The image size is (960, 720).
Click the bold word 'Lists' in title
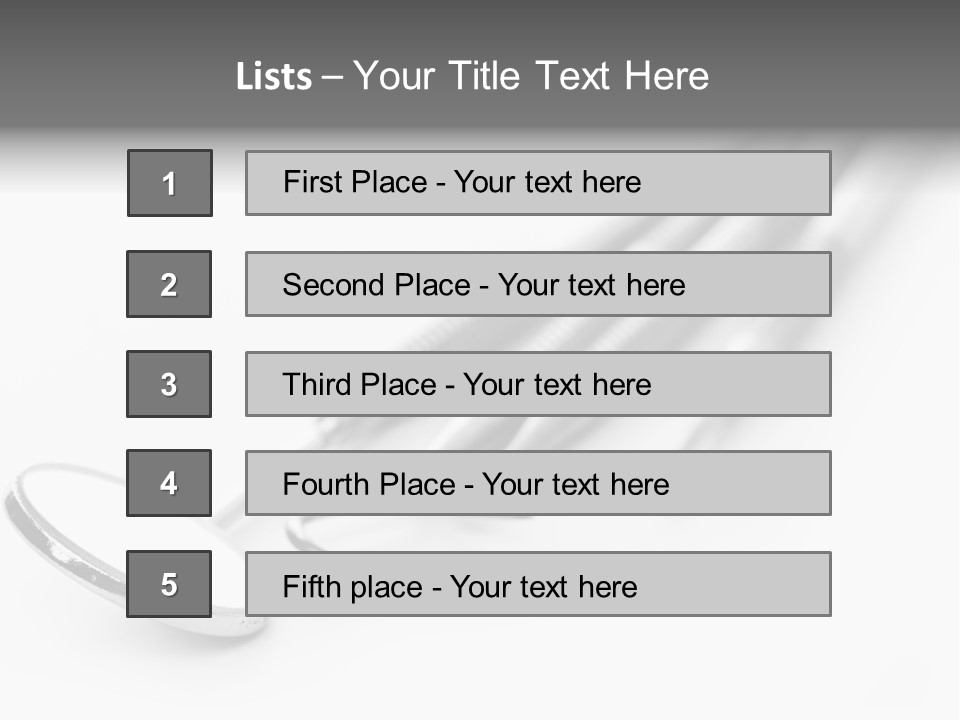pos(274,77)
